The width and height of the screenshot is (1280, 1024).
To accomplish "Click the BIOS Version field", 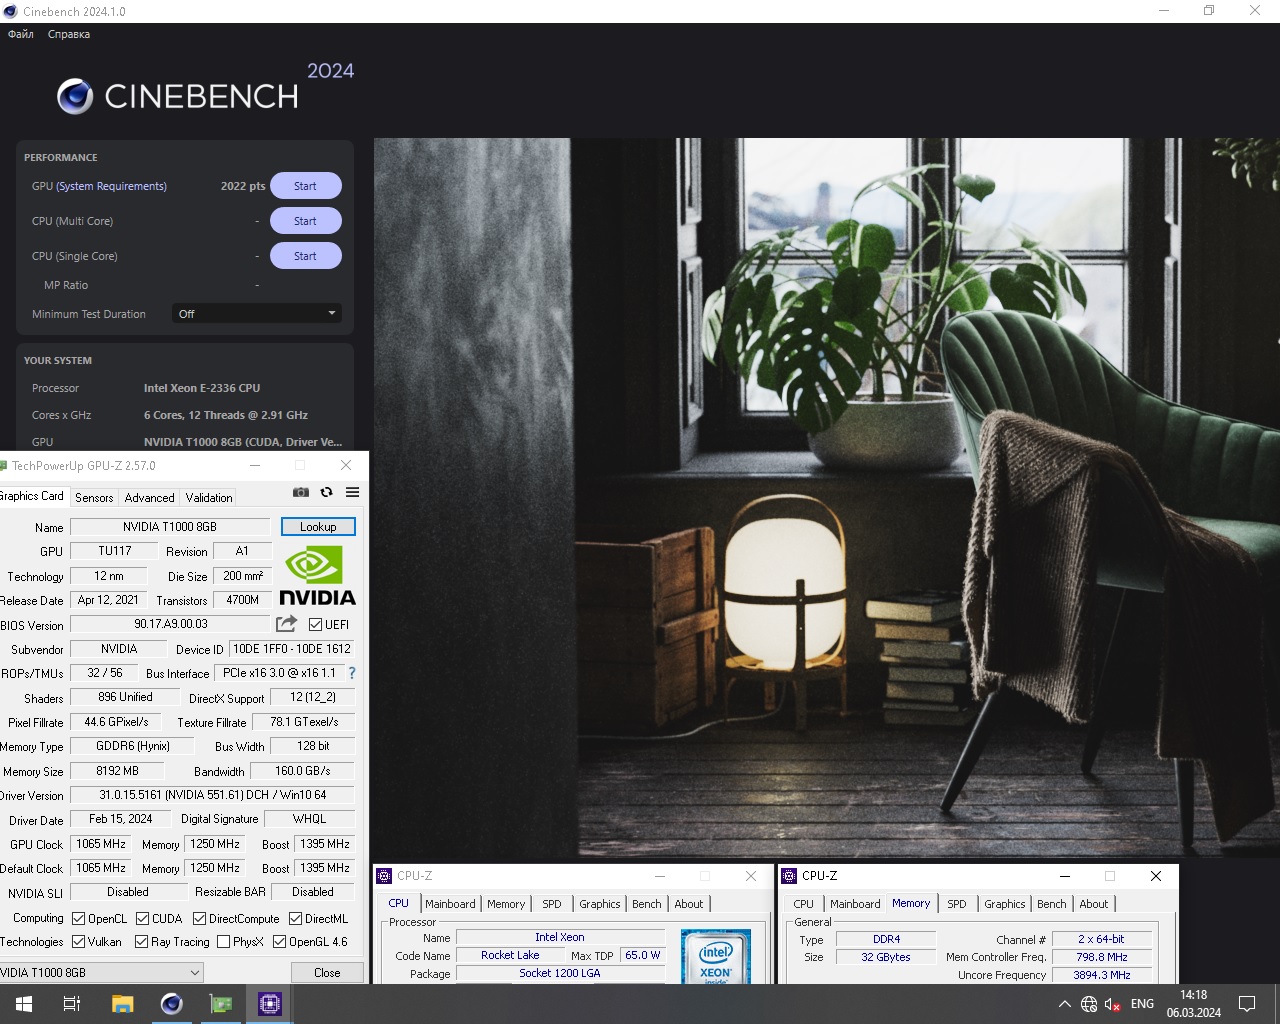I will point(171,624).
